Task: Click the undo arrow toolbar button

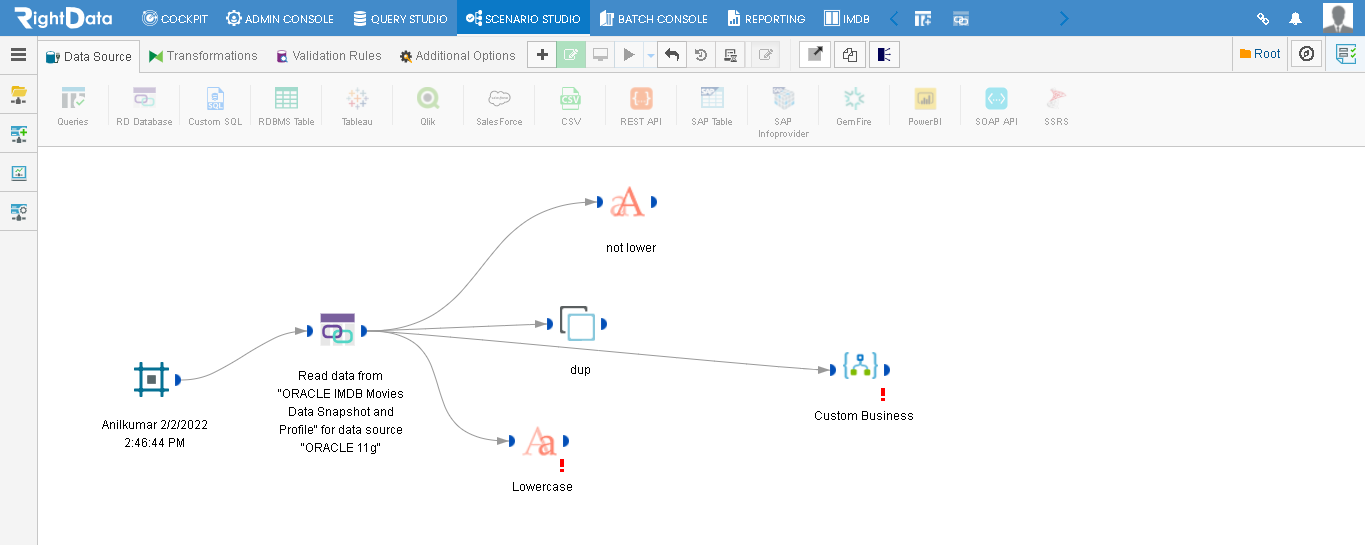Action: [x=672, y=55]
